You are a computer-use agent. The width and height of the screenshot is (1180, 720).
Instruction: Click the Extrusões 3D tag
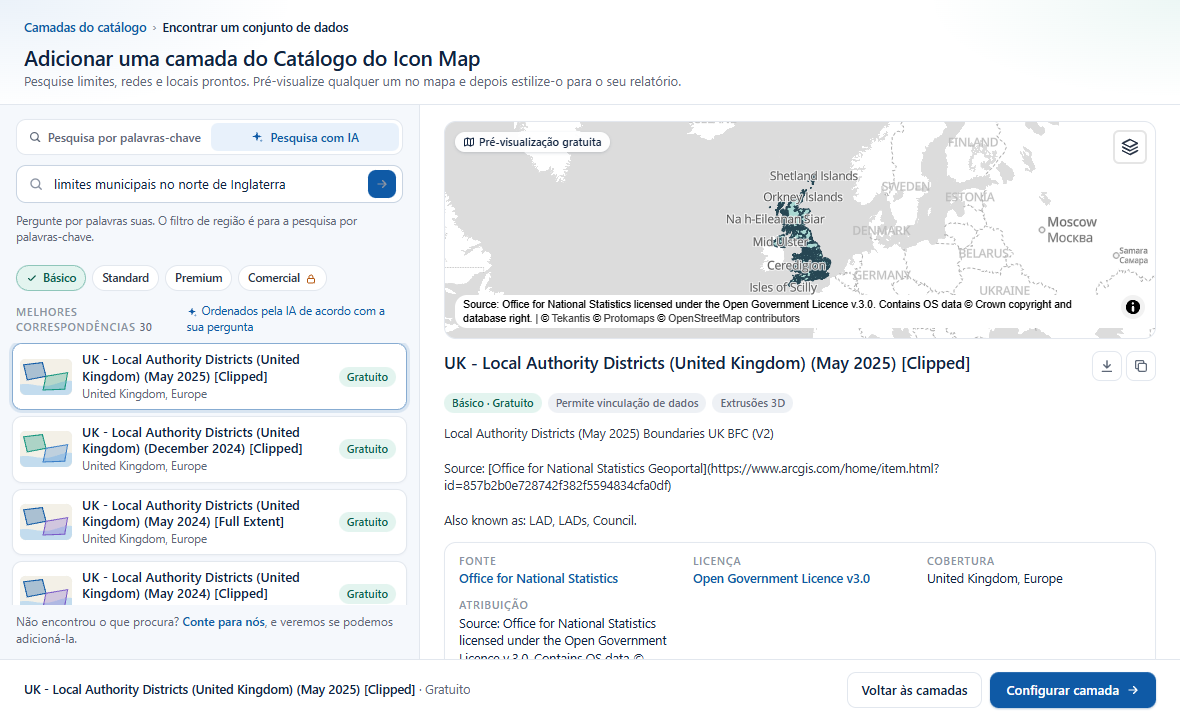click(x=753, y=403)
